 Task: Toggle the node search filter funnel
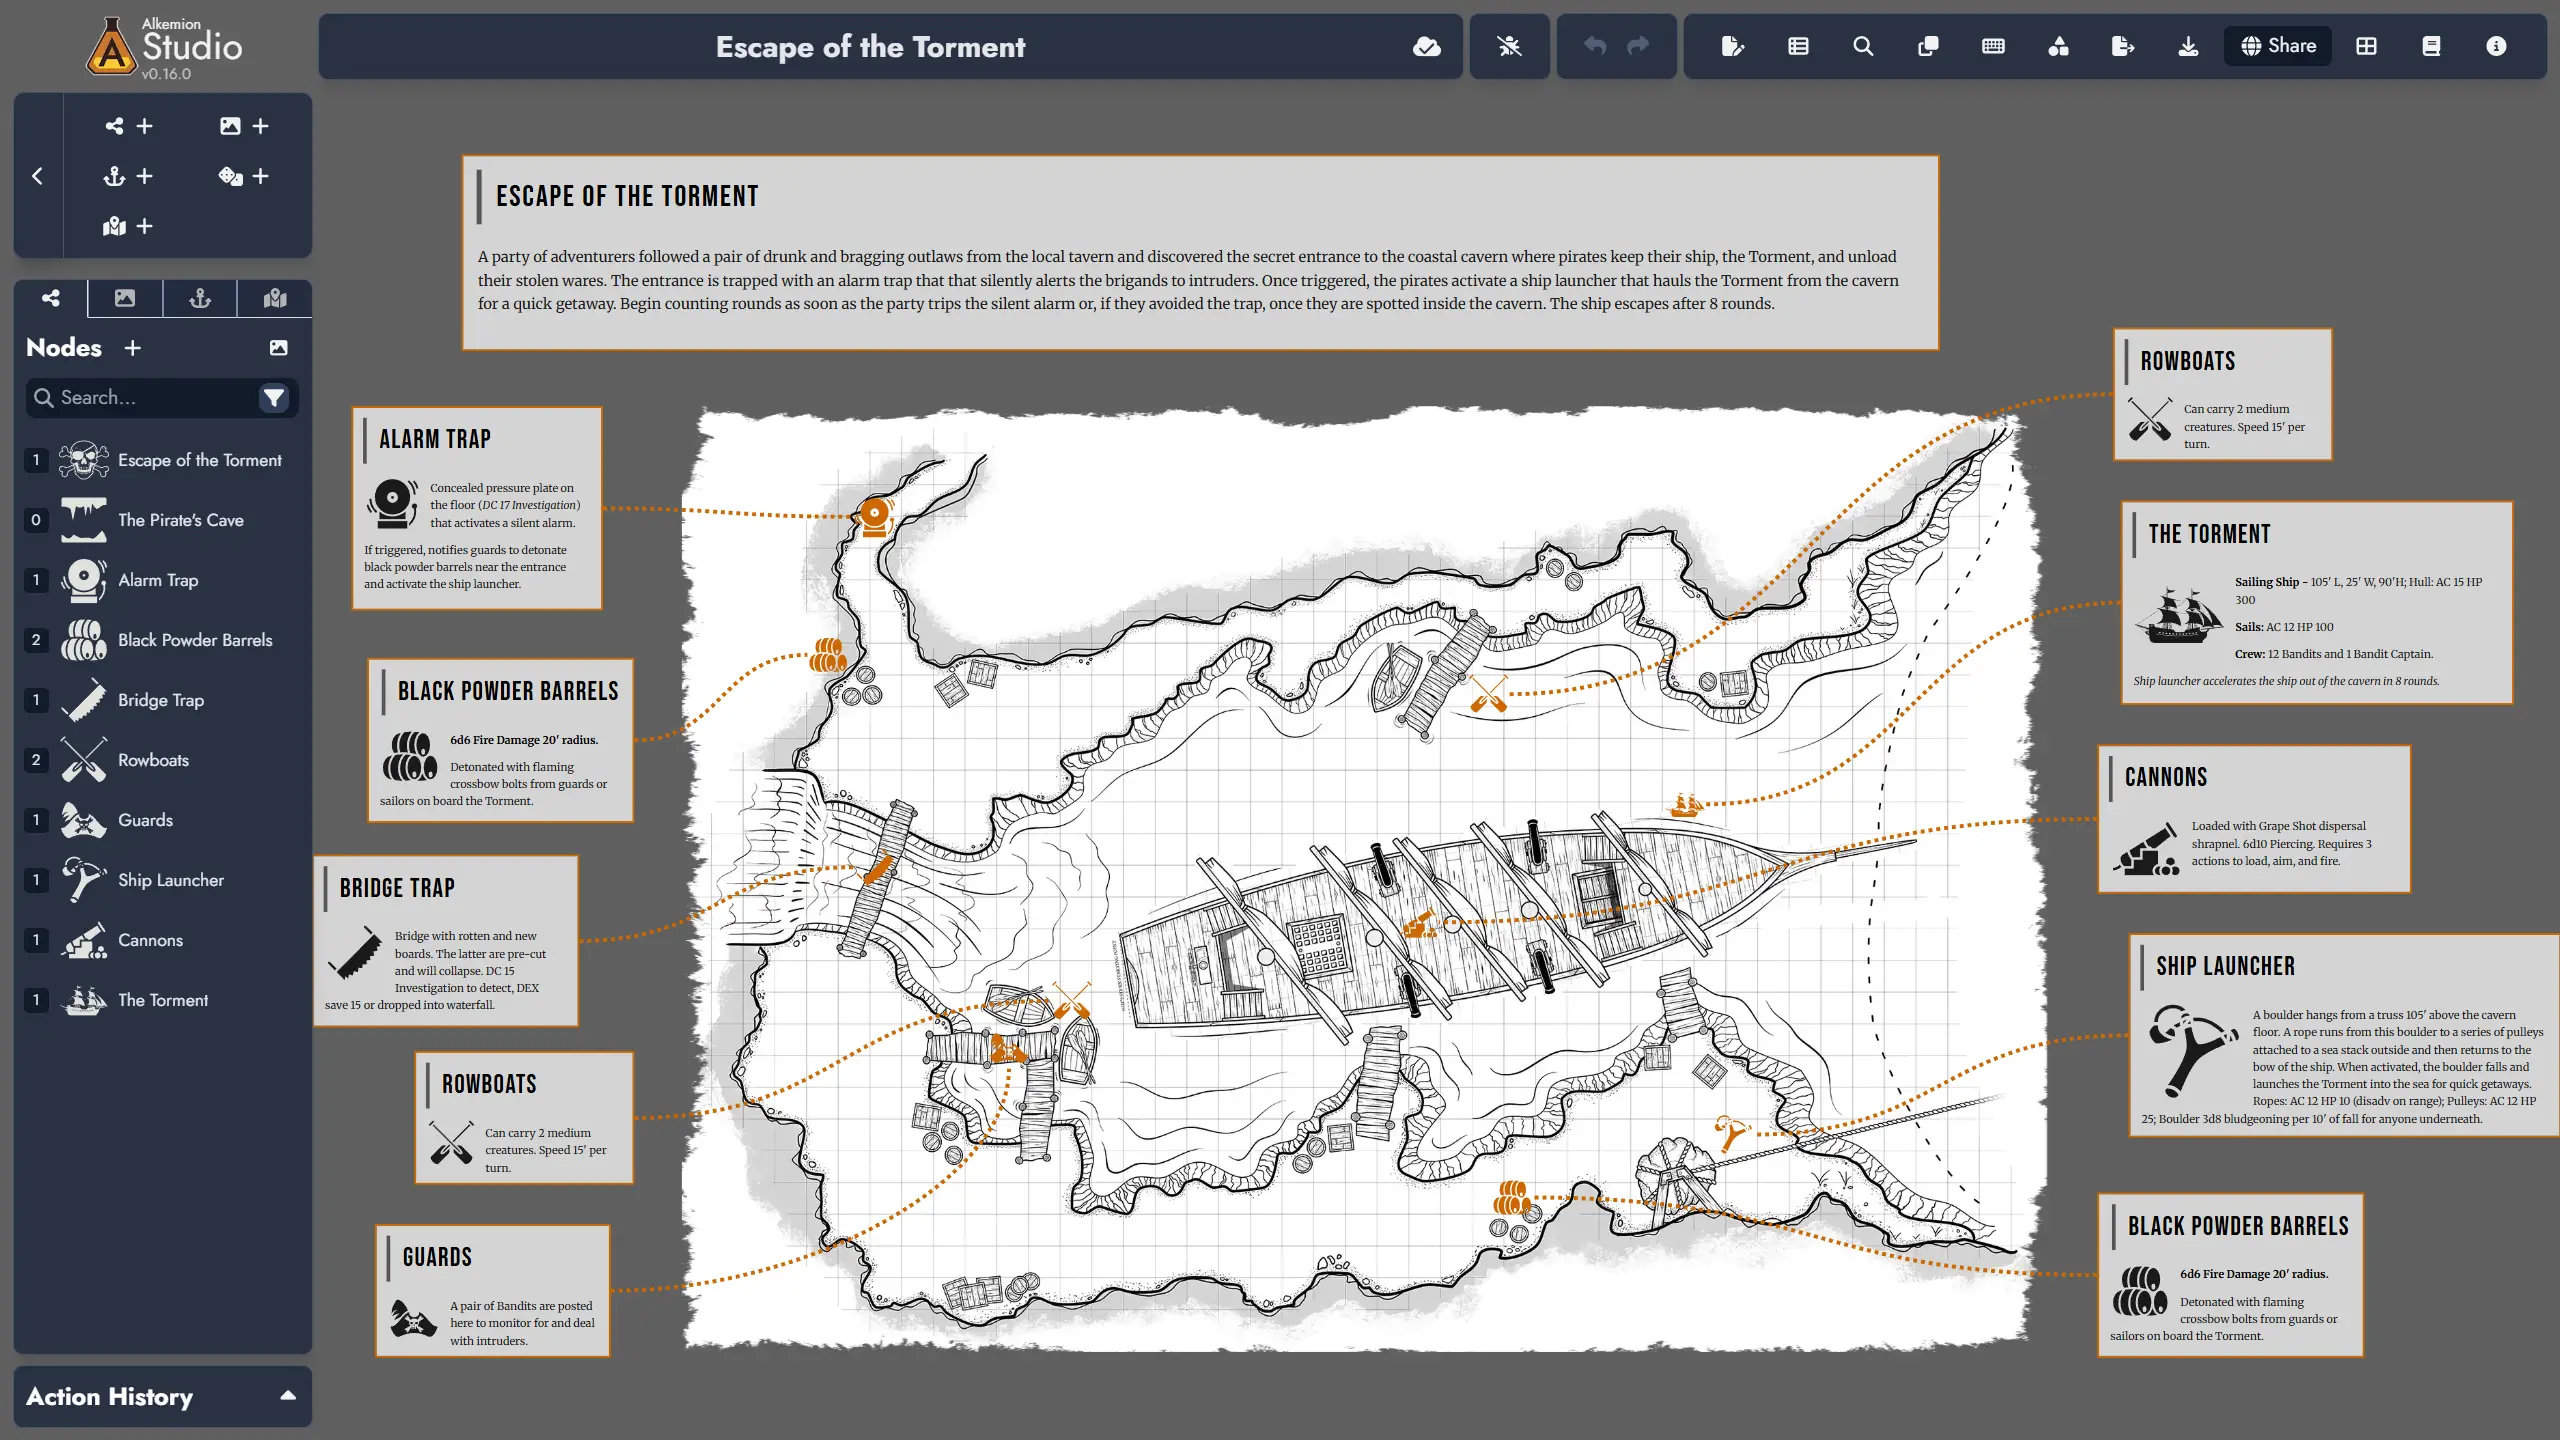point(273,398)
